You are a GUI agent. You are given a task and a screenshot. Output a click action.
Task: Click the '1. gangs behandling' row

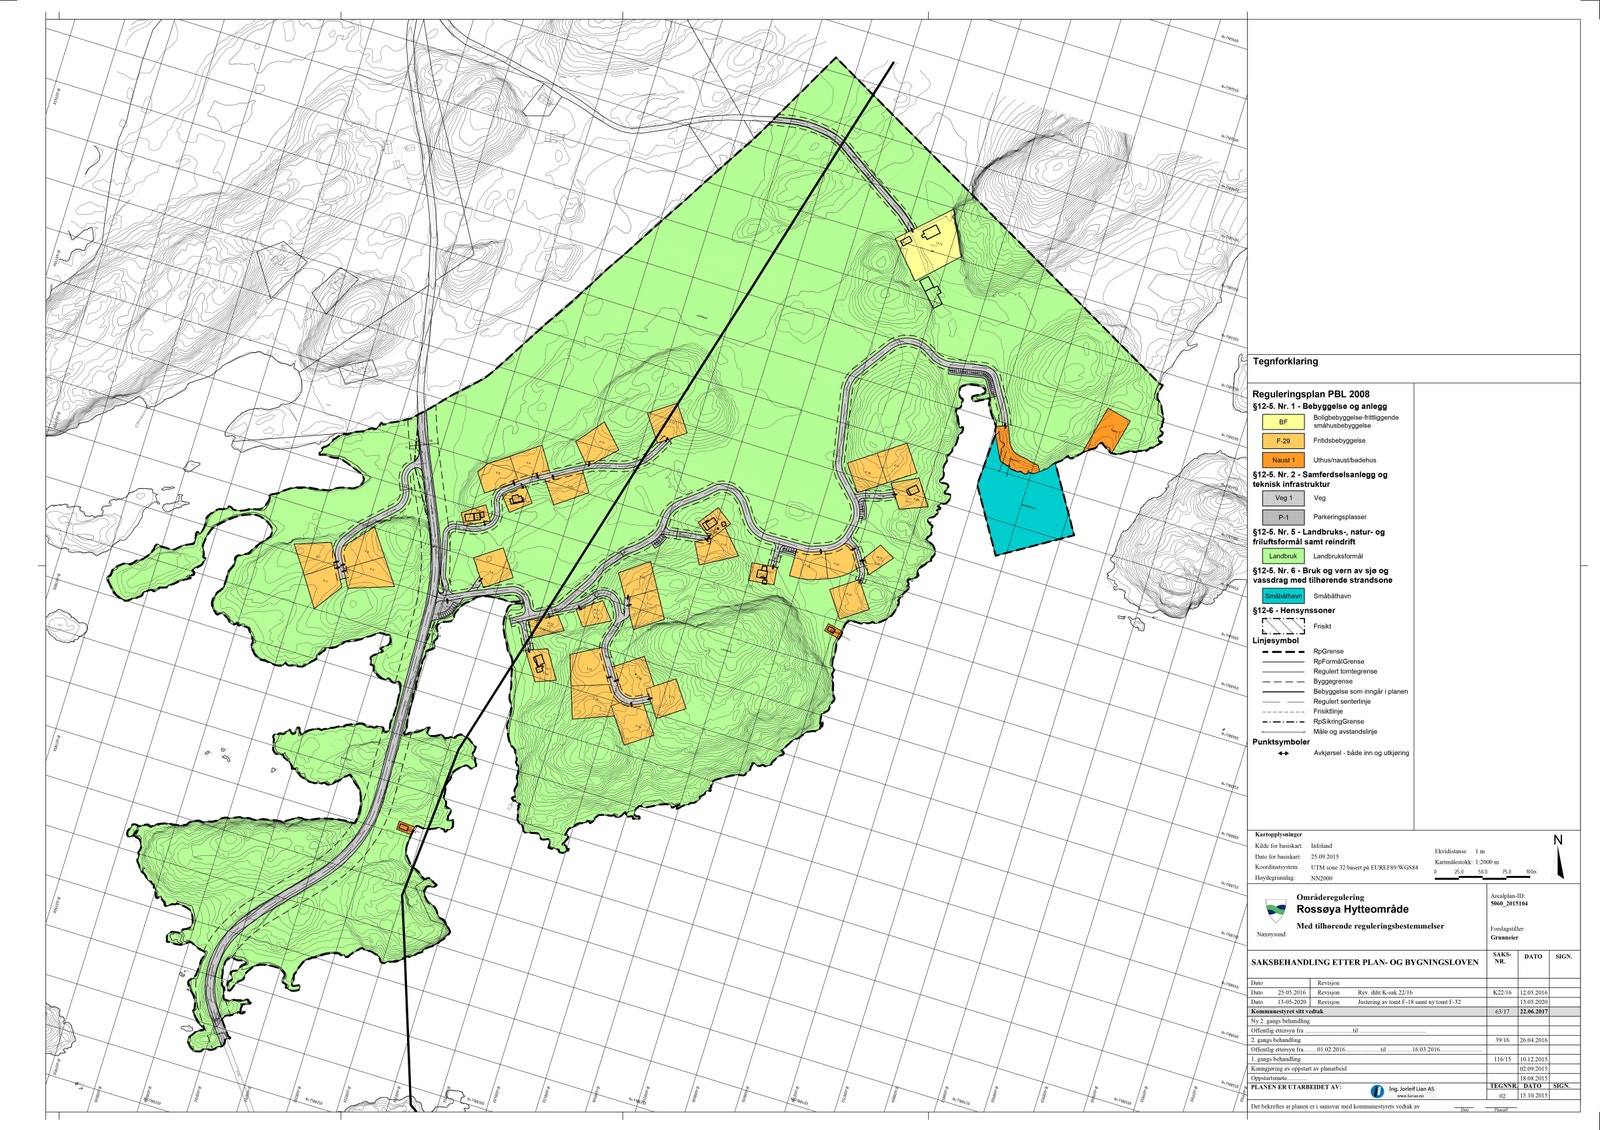[x=1415, y=1059]
